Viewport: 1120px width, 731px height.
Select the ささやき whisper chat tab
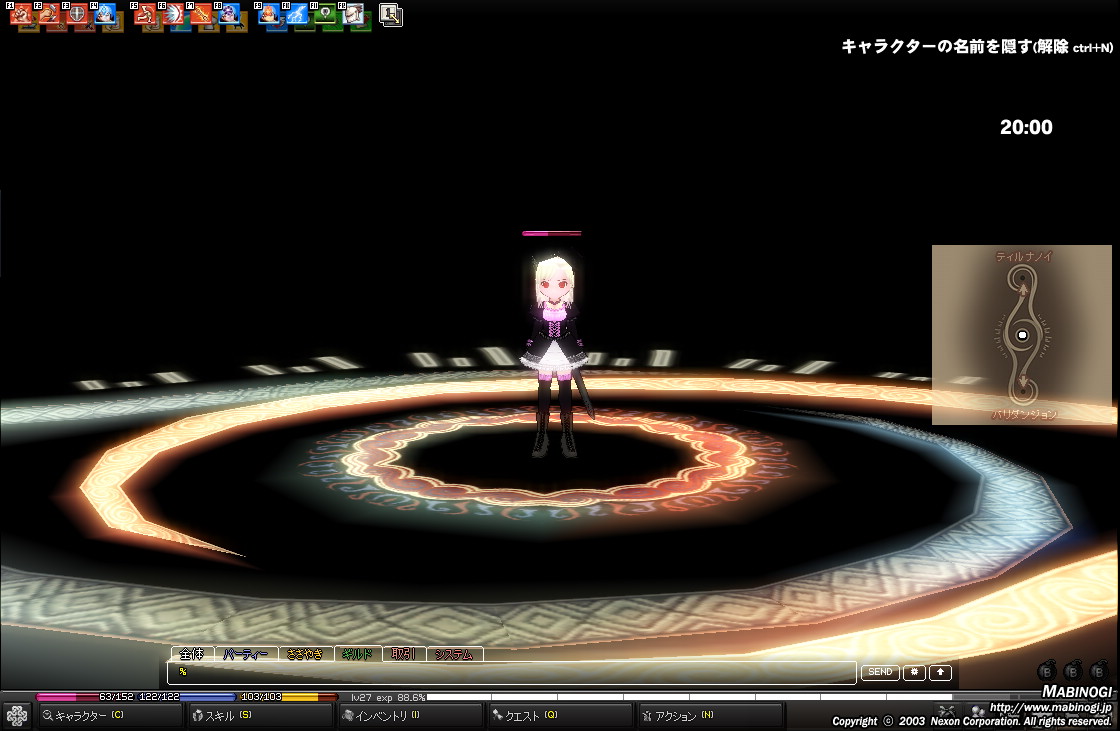tap(305, 654)
